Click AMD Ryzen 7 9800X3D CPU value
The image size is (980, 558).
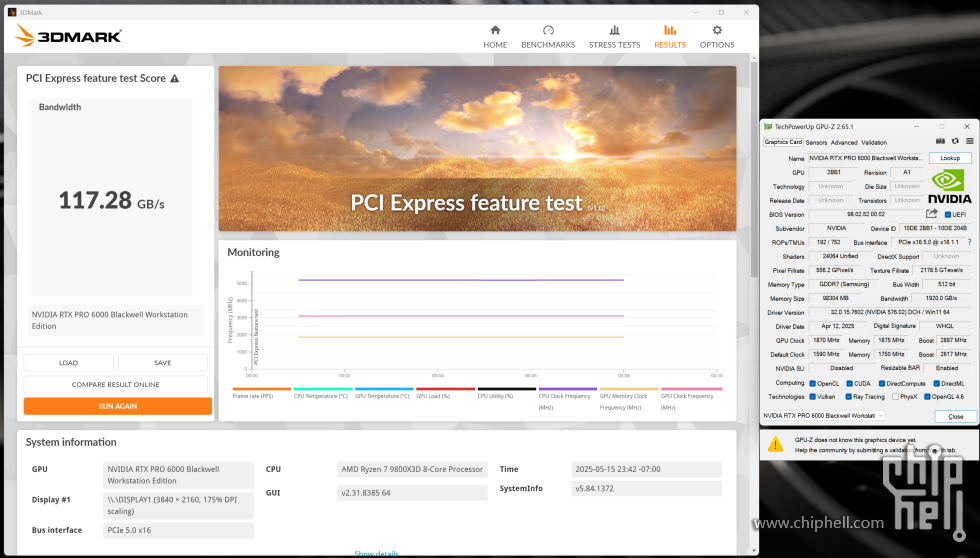click(412, 469)
